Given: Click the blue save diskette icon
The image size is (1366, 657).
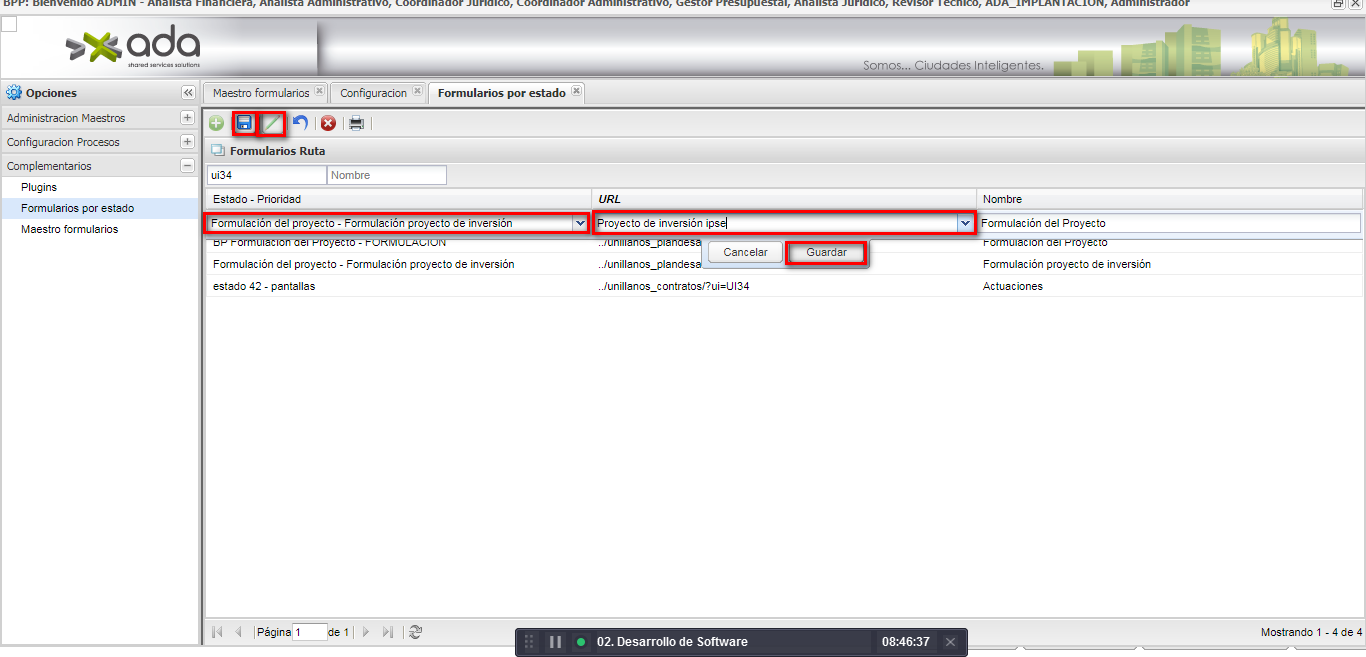Looking at the screenshot, I should (244, 123).
